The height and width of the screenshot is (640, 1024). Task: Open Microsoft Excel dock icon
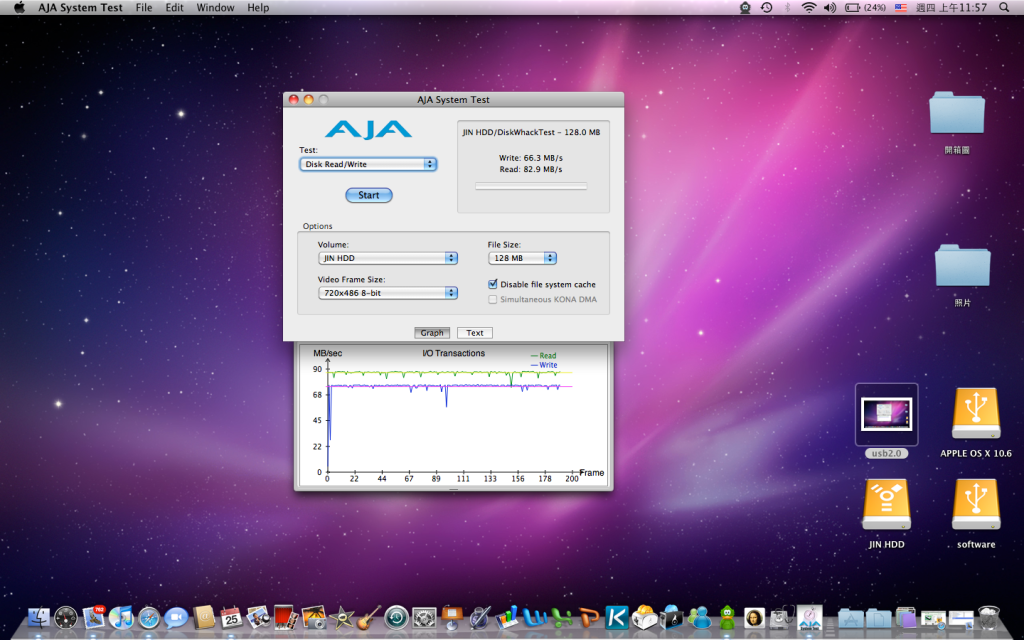(562, 617)
